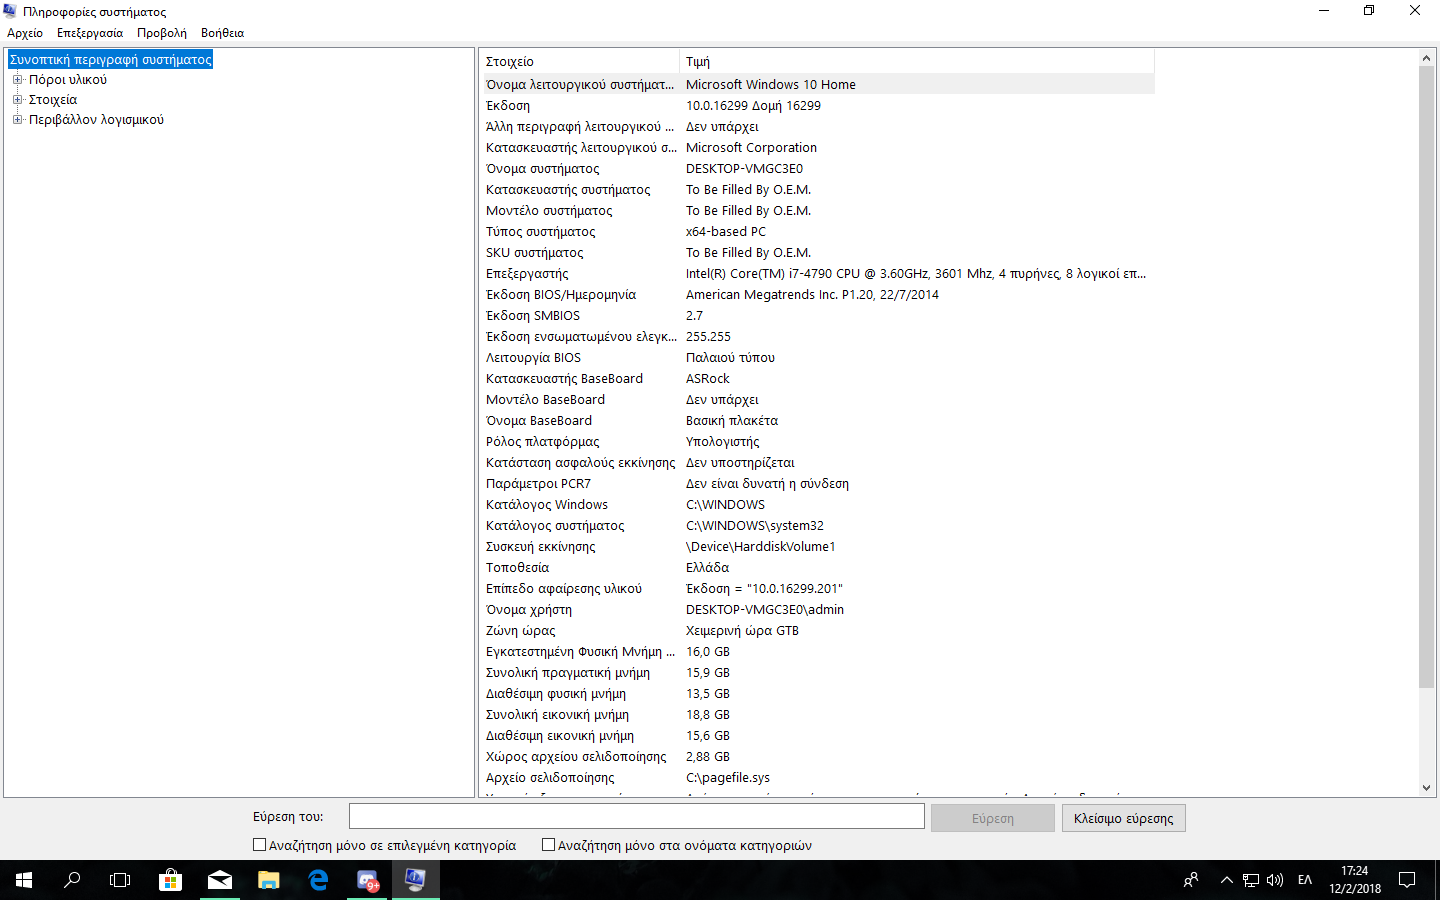Open Task View from the taskbar
This screenshot has height=900, width=1440.
coord(120,880)
